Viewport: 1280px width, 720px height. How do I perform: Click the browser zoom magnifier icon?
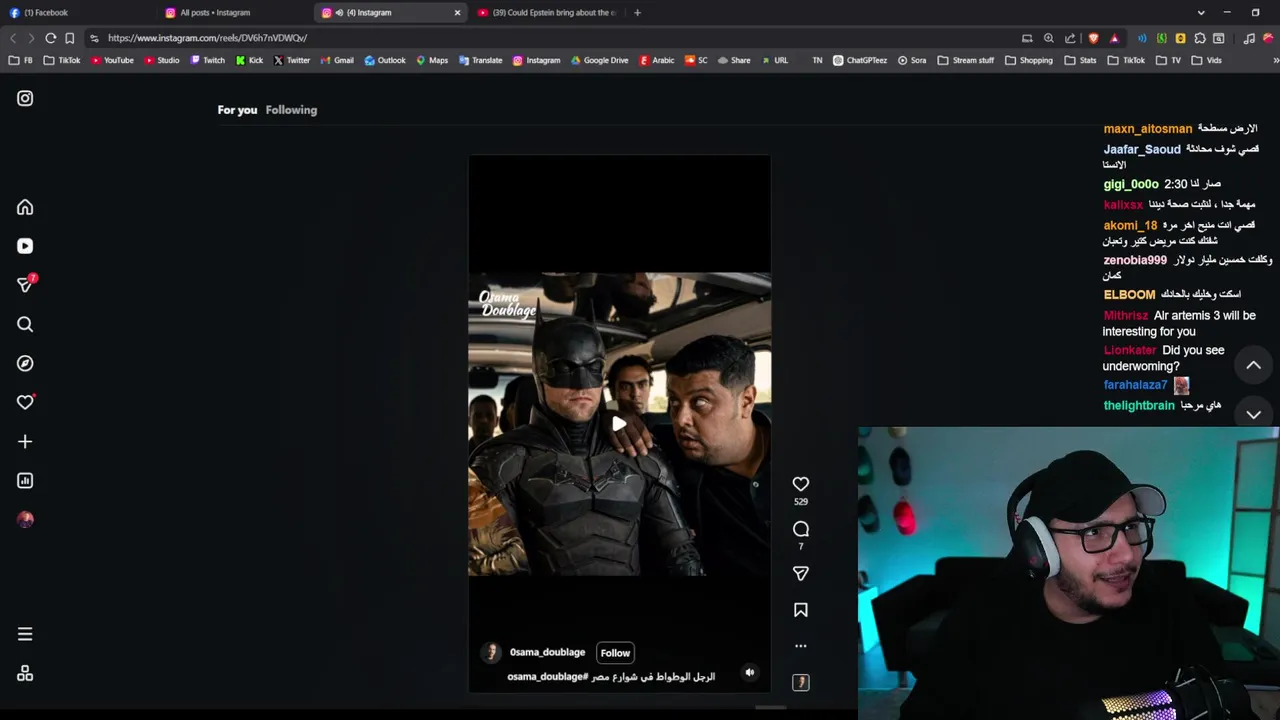(1048, 38)
